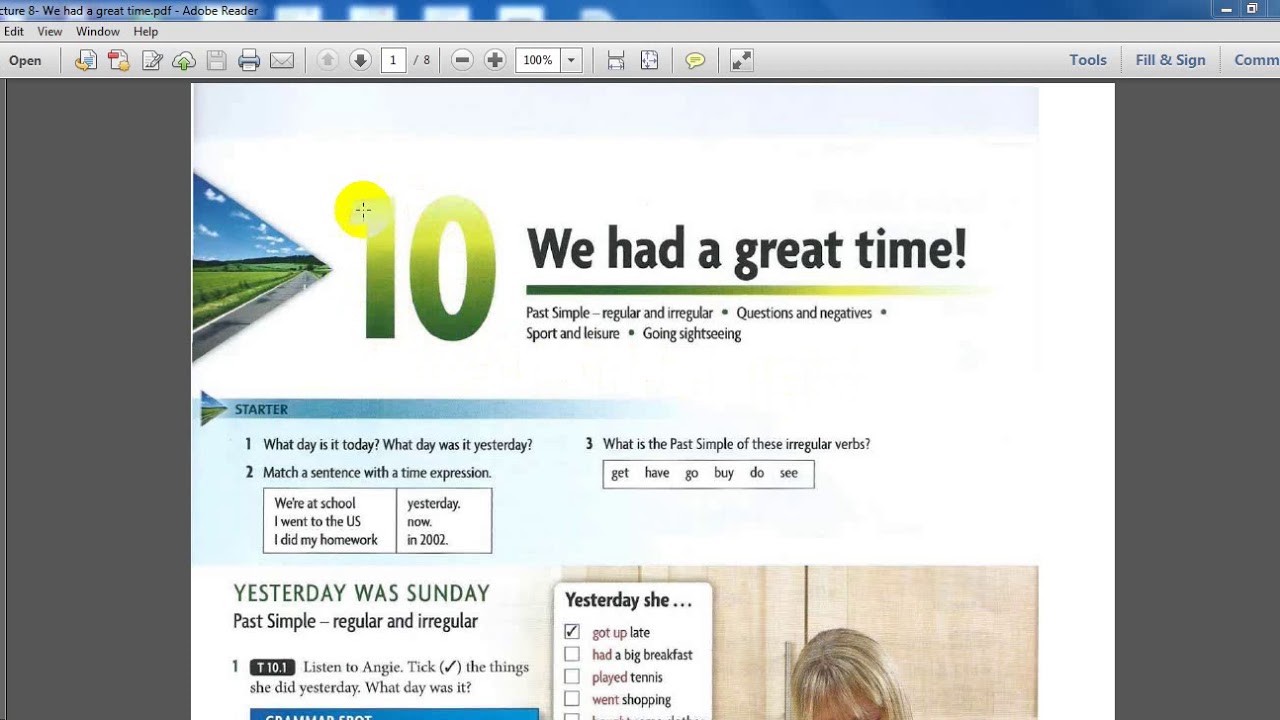1280x720 pixels.
Task: Click the 'got up late' checkbox
Action: (572, 632)
